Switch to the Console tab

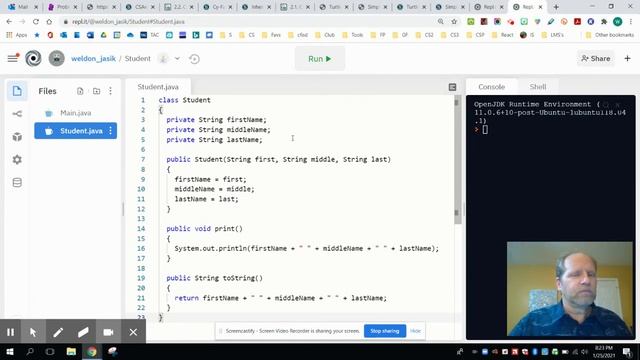coord(491,87)
